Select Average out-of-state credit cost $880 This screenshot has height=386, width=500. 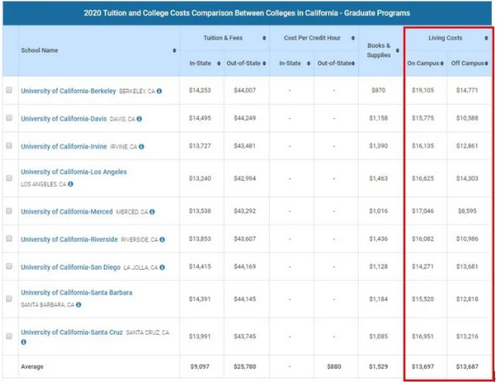pyautogui.click(x=334, y=367)
